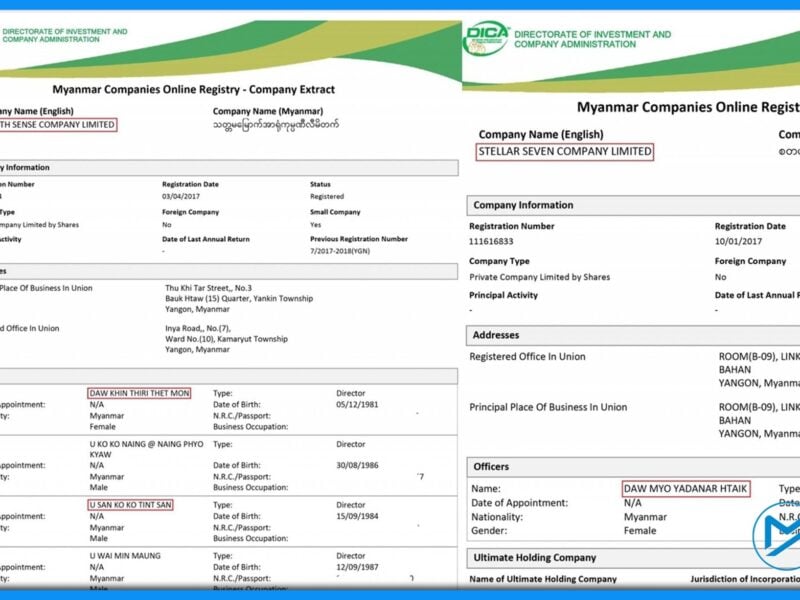This screenshot has height=600, width=800.
Task: Select date of birth '30/08/1986'
Action: click(357, 465)
